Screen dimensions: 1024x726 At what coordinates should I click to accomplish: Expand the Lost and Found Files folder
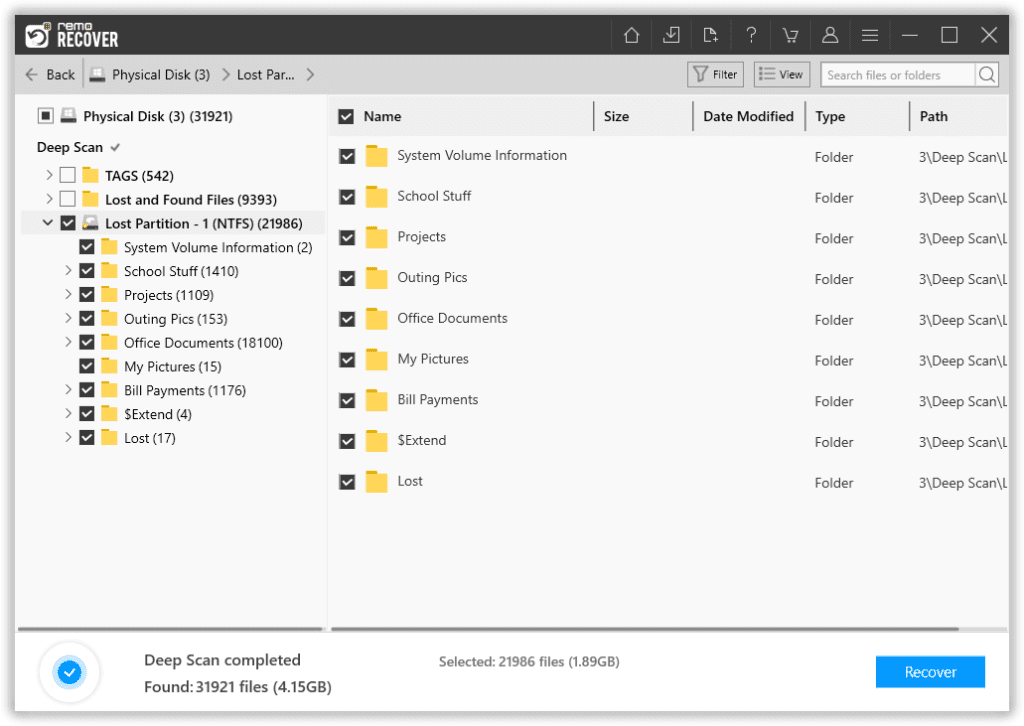(48, 199)
